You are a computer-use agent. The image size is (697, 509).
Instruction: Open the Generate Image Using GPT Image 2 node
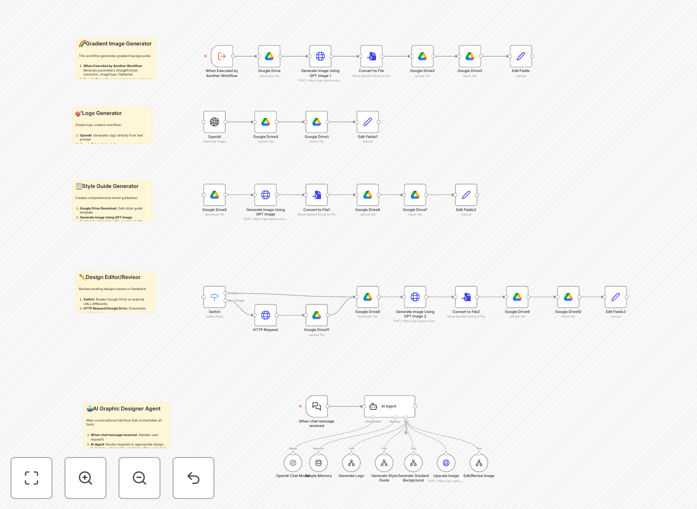(415, 297)
